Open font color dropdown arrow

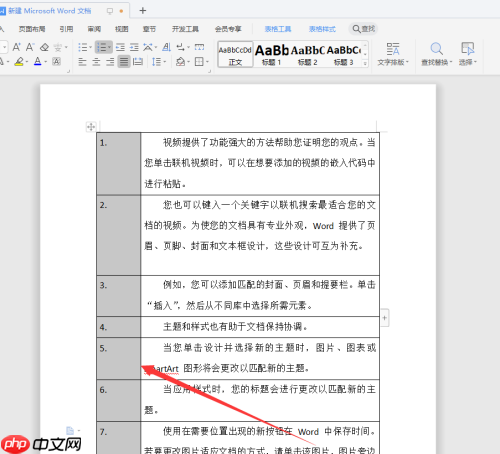pyautogui.click(x=45, y=62)
